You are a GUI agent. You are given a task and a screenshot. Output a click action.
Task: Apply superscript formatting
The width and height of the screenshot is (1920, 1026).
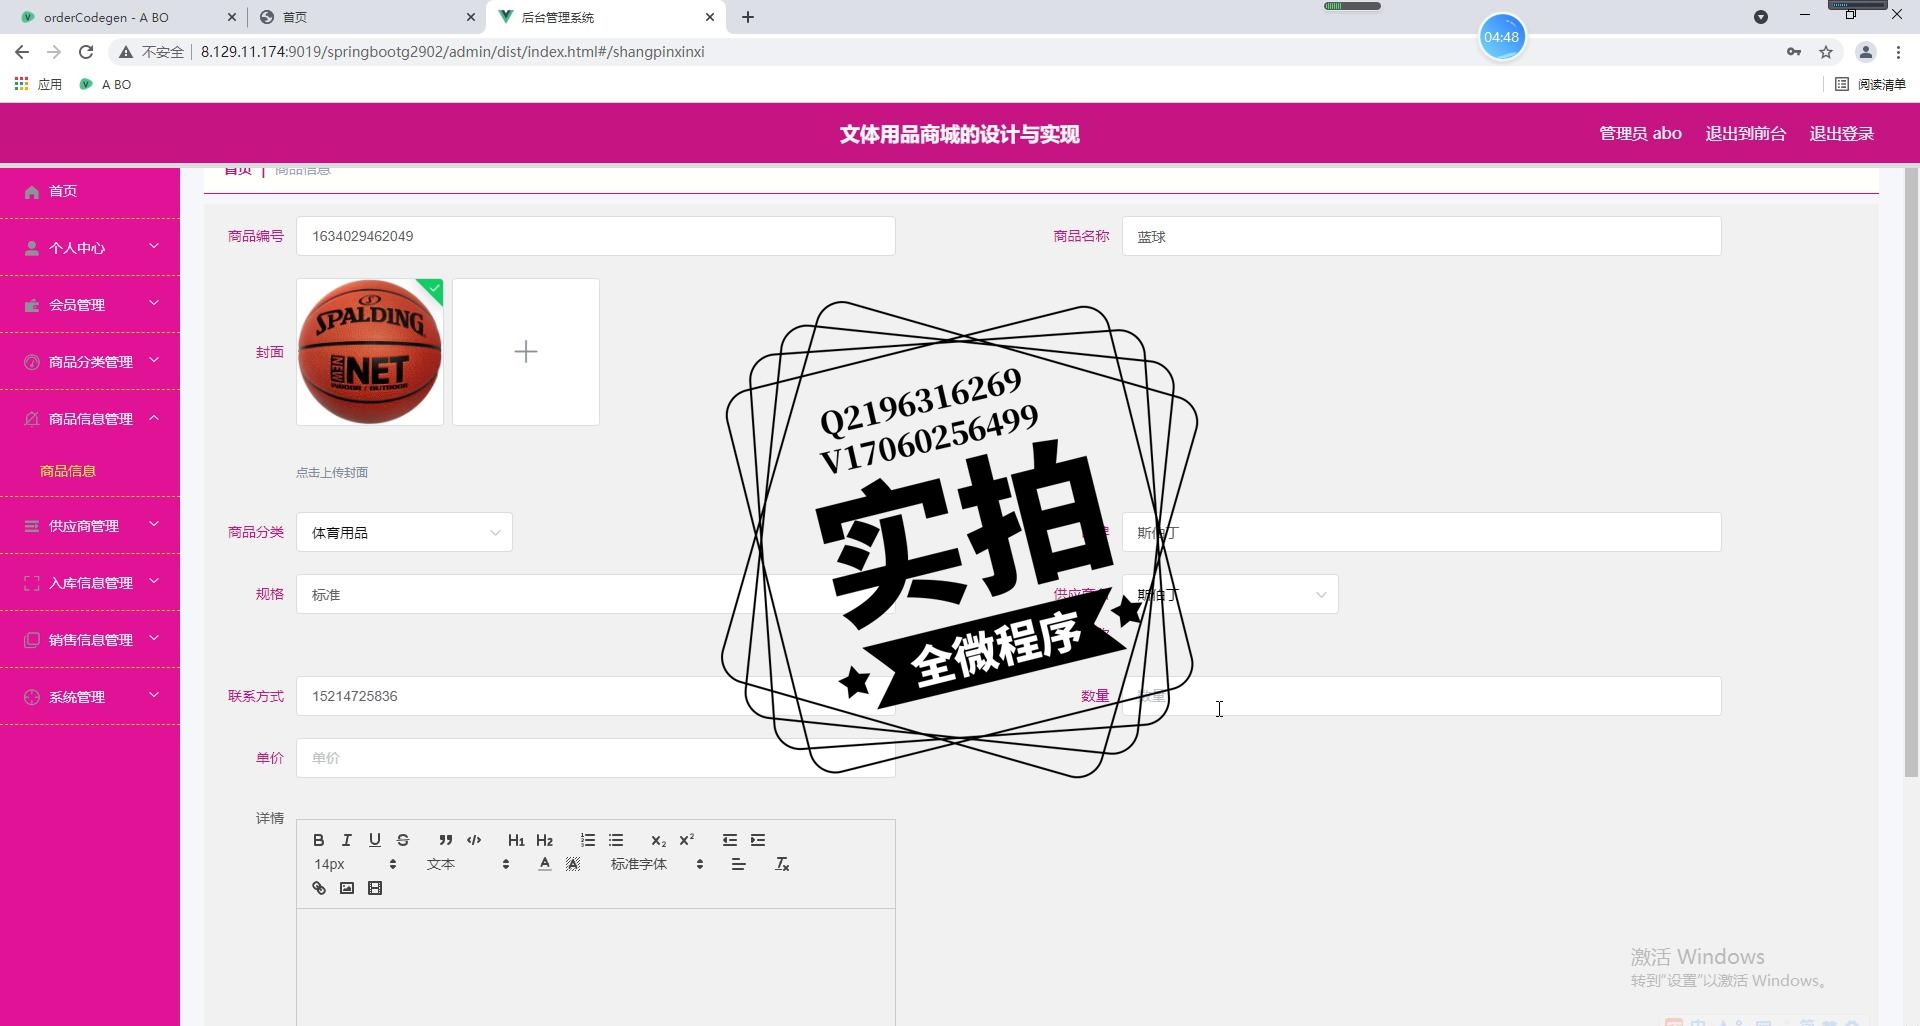click(x=687, y=840)
